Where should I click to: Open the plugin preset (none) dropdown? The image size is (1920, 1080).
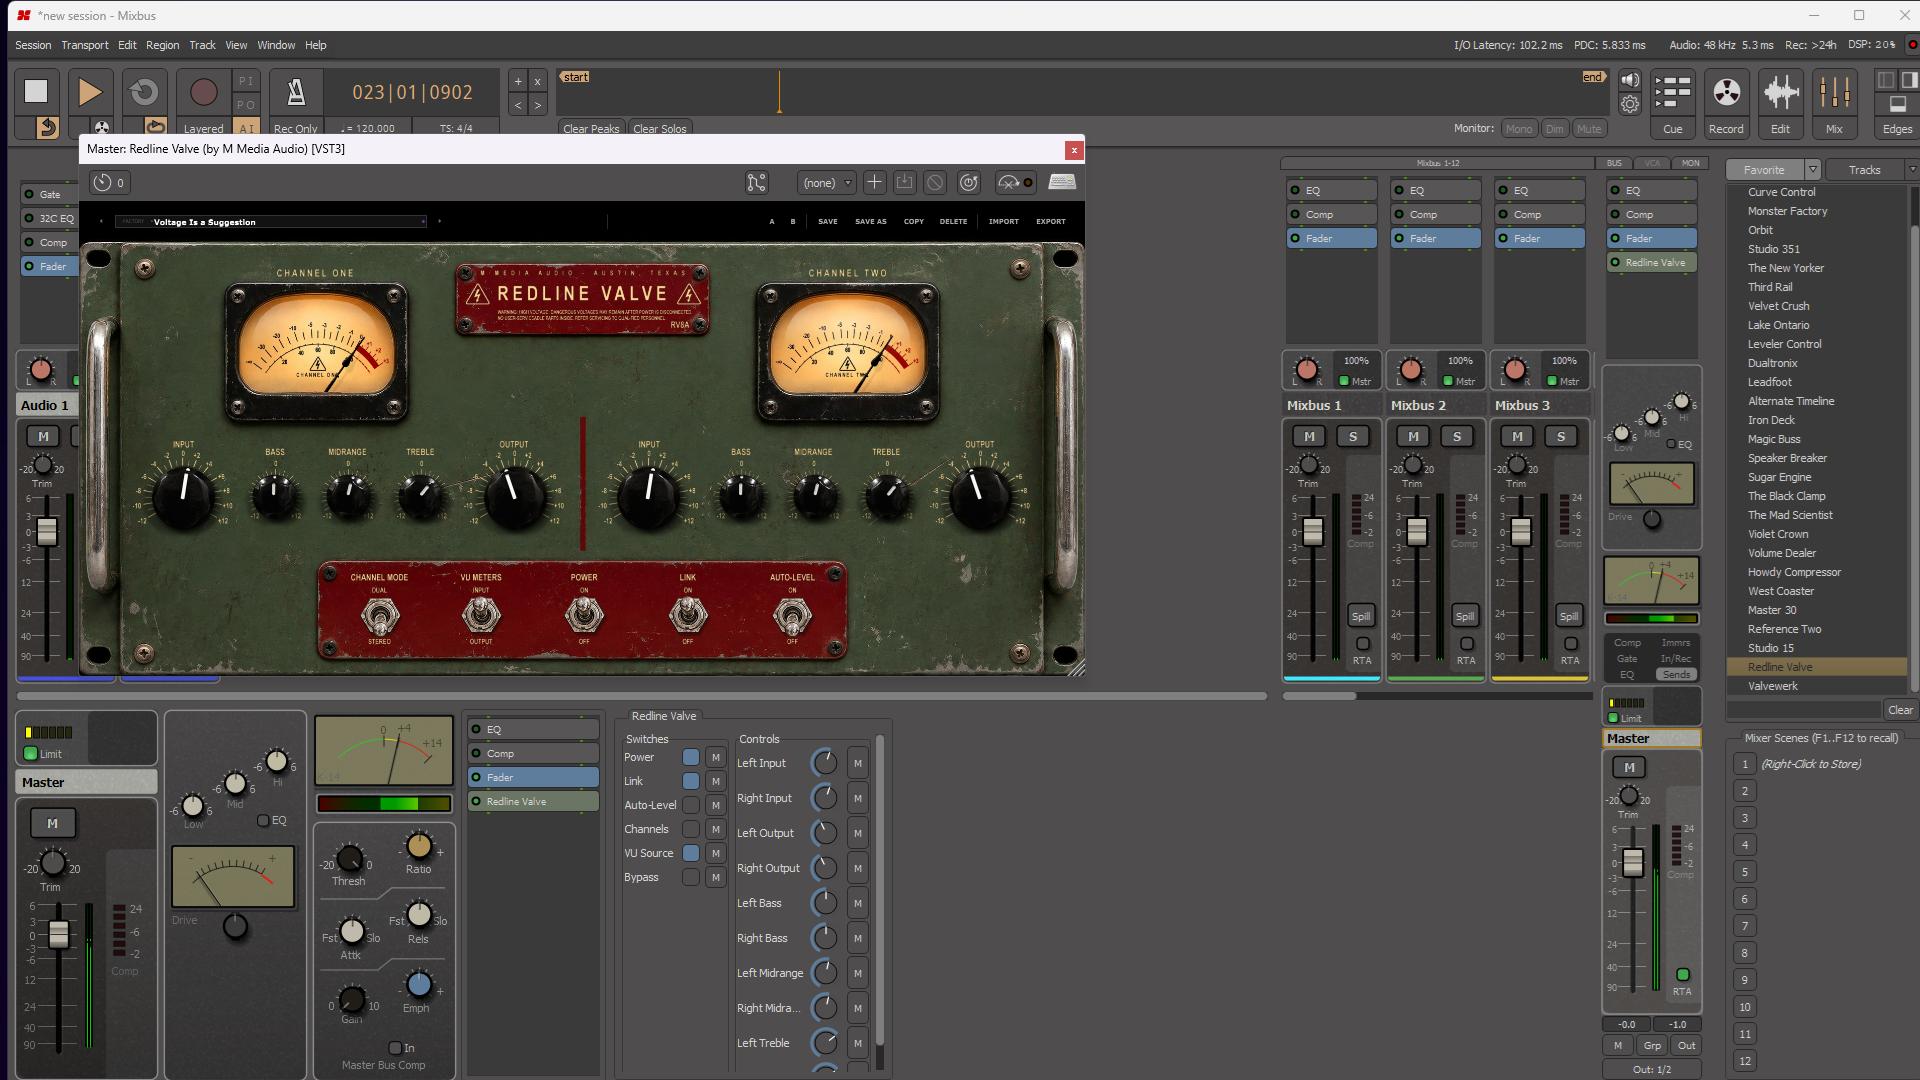(x=827, y=182)
